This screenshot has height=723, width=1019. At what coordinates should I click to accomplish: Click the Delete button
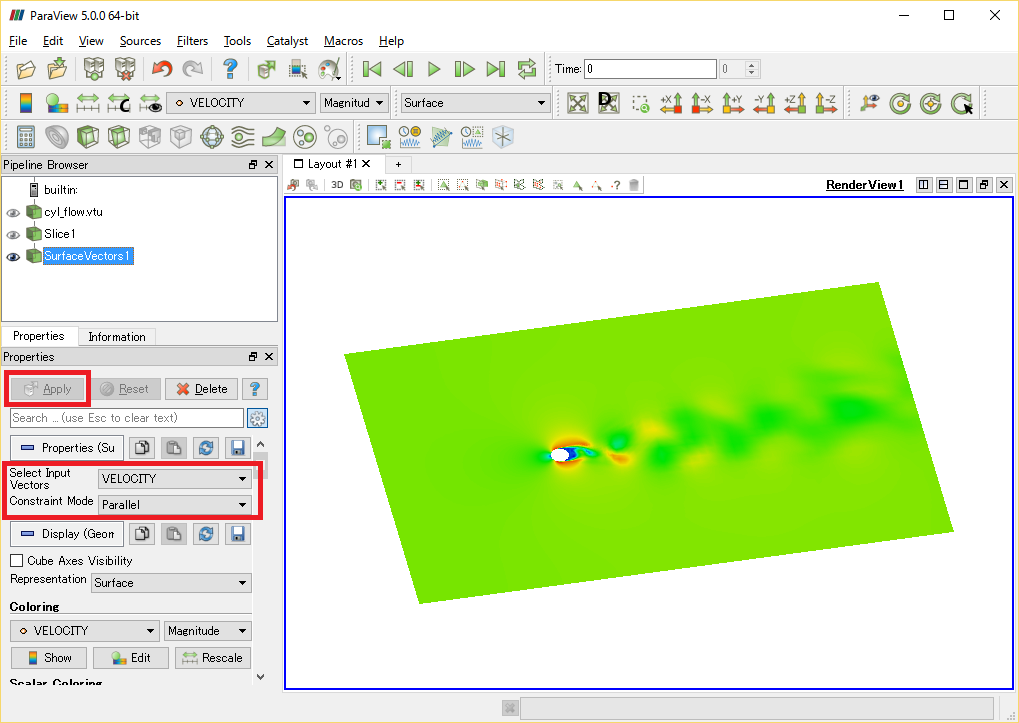coord(201,389)
